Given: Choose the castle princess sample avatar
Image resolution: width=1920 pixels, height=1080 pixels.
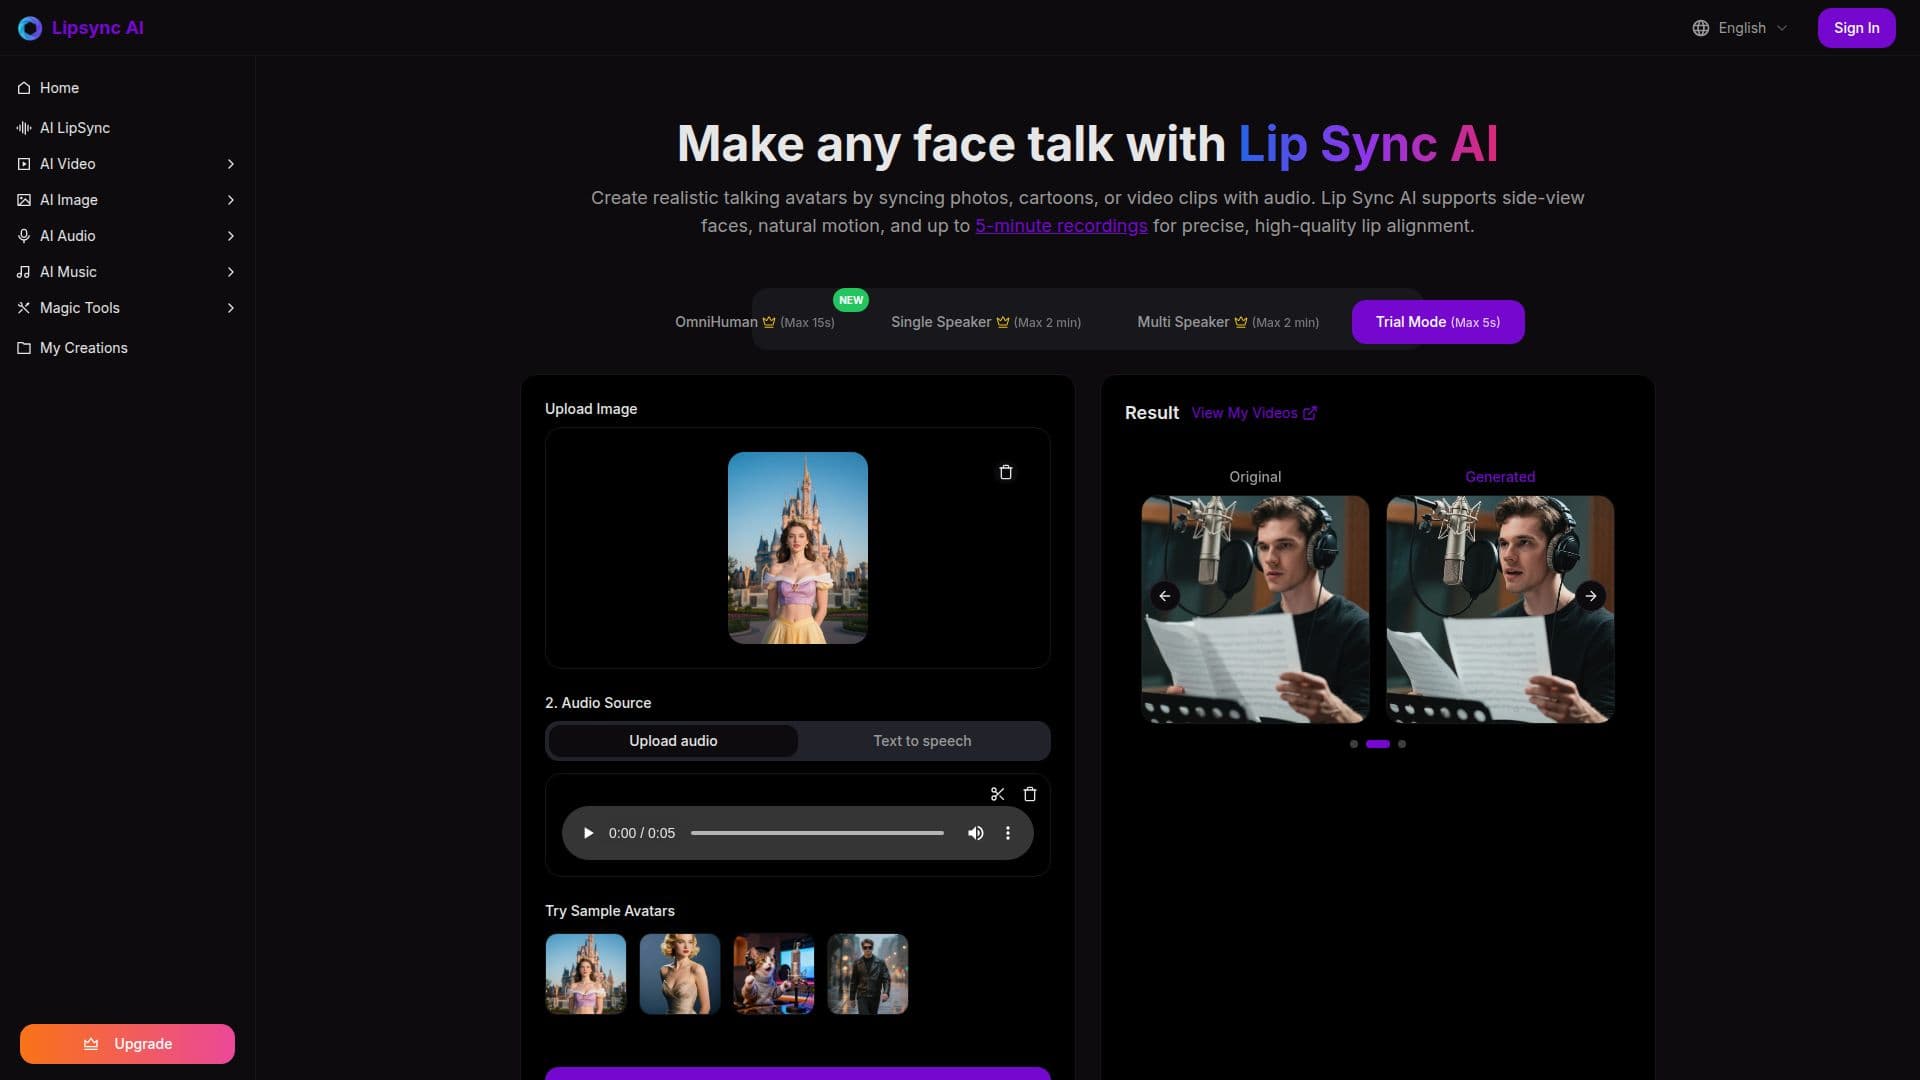Looking at the screenshot, I should click(x=586, y=974).
